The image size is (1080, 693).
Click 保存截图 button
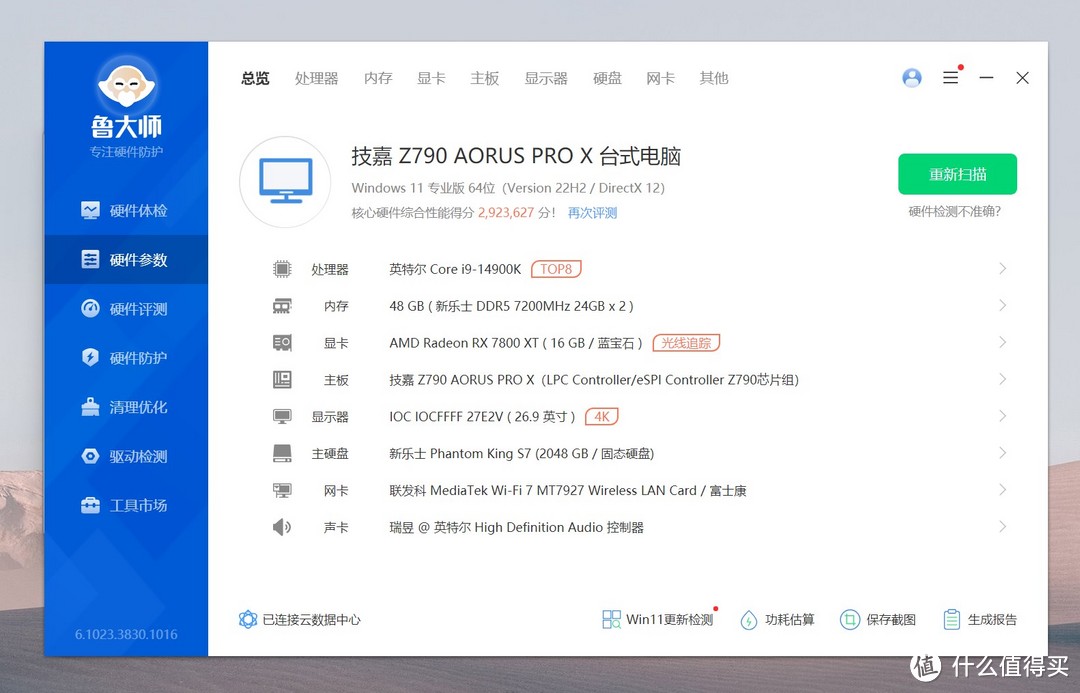click(x=878, y=619)
